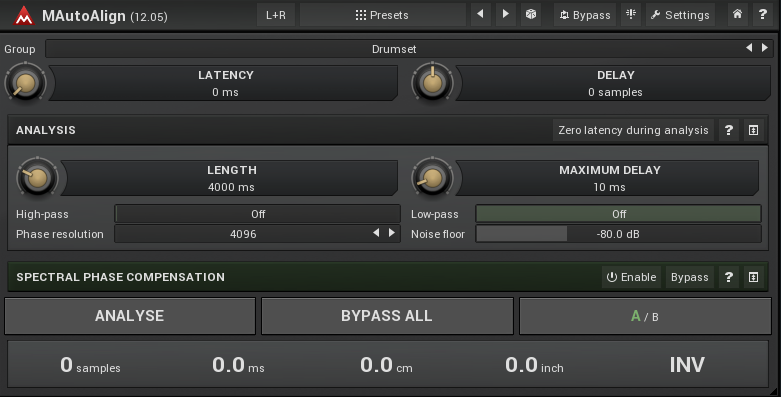
Task: Open the Presets browser
Action: 383,15
